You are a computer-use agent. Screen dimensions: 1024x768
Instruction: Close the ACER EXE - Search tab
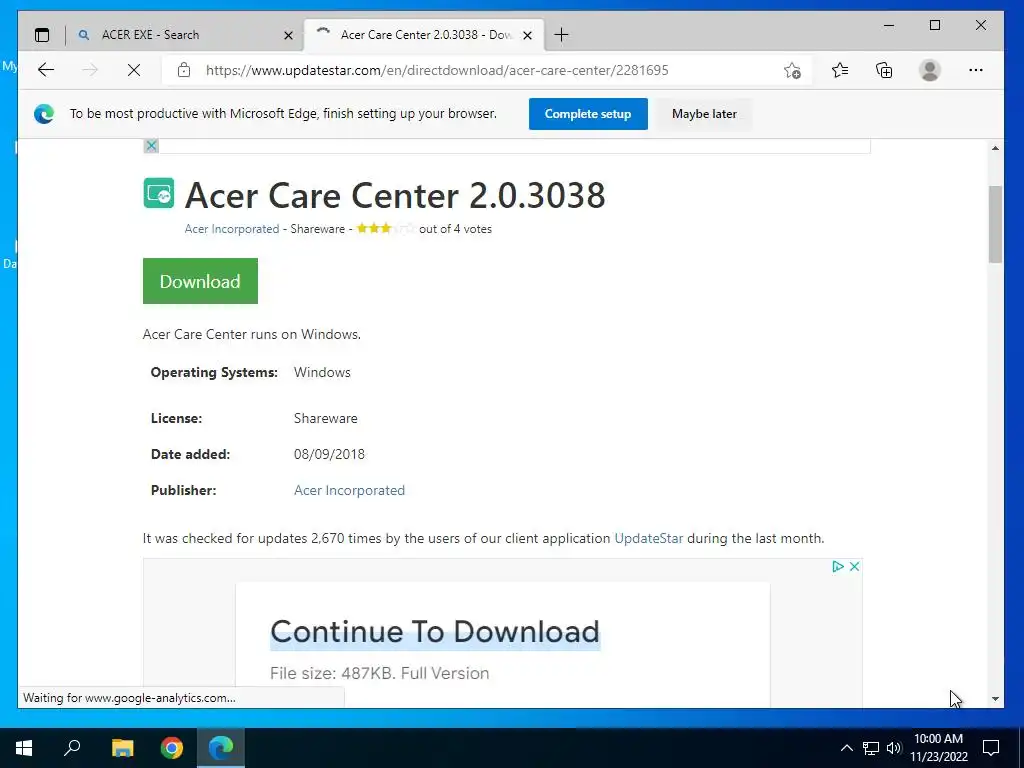288,35
